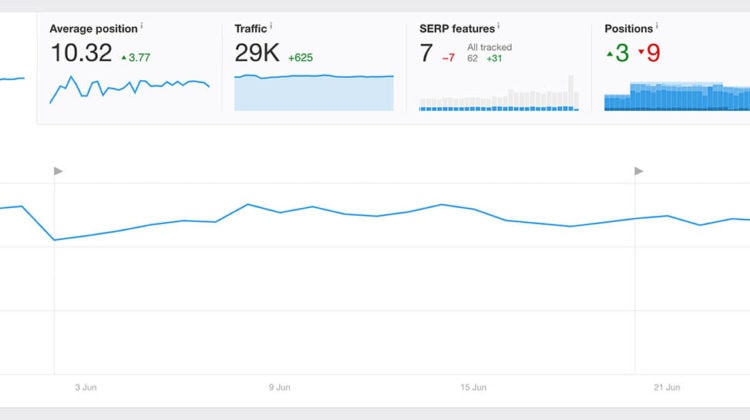This screenshot has width=750, height=420.
Task: Click info icon next to Traffic
Action: point(271,25)
